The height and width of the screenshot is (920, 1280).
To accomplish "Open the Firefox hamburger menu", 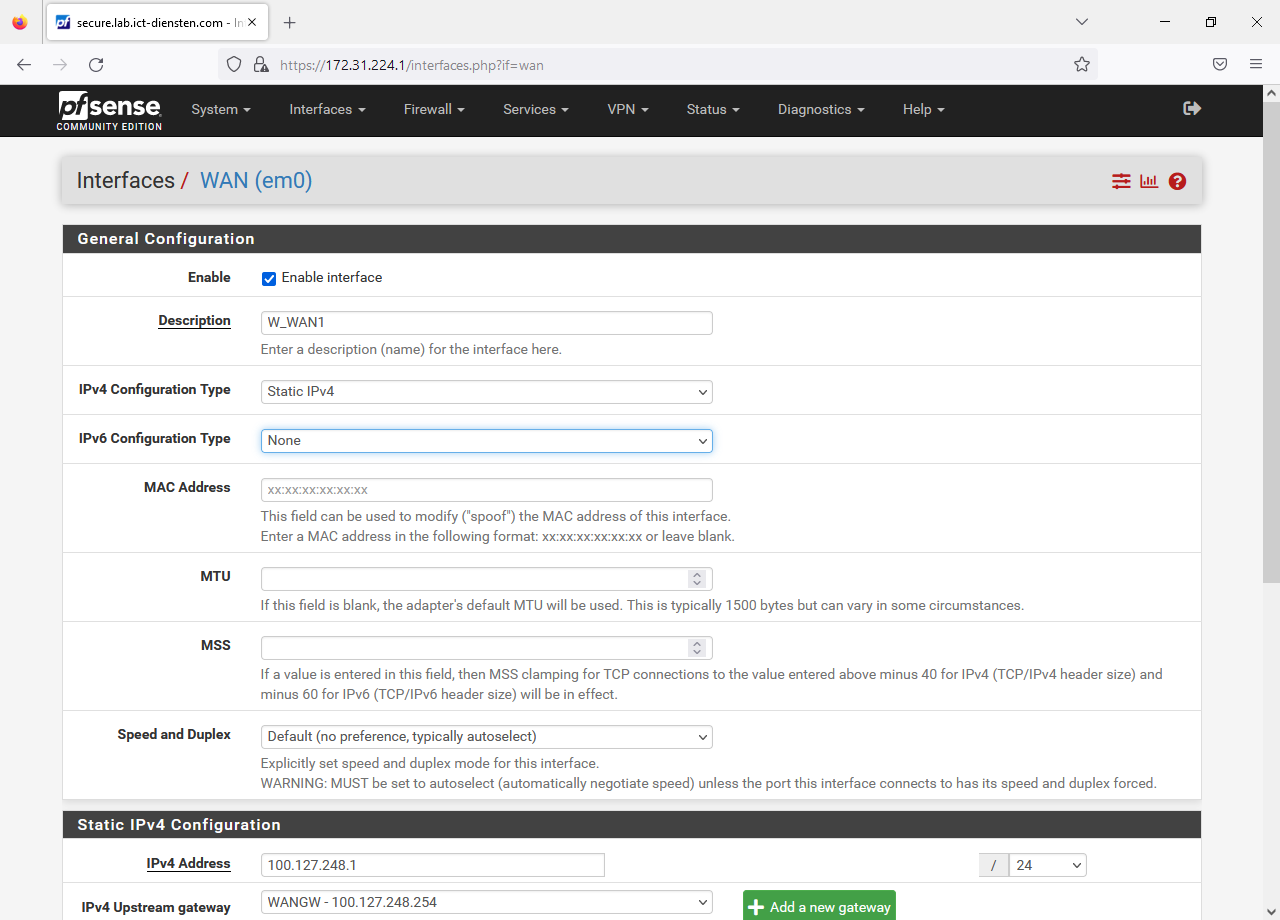I will [x=1256, y=64].
